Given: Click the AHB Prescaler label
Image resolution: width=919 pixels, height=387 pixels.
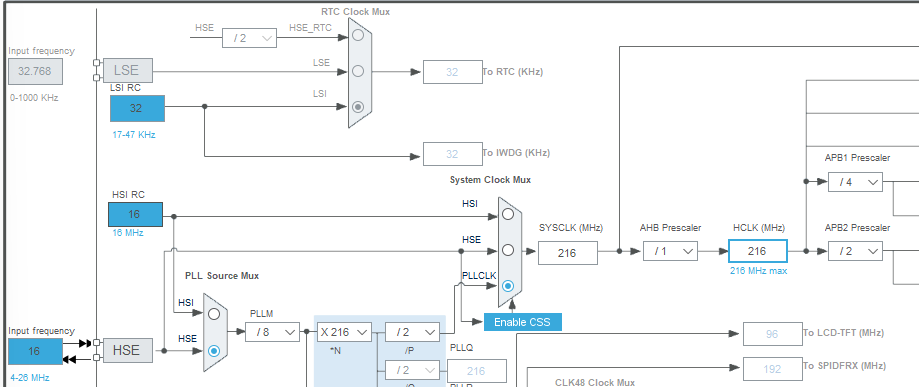Looking at the screenshot, I should click(670, 228).
